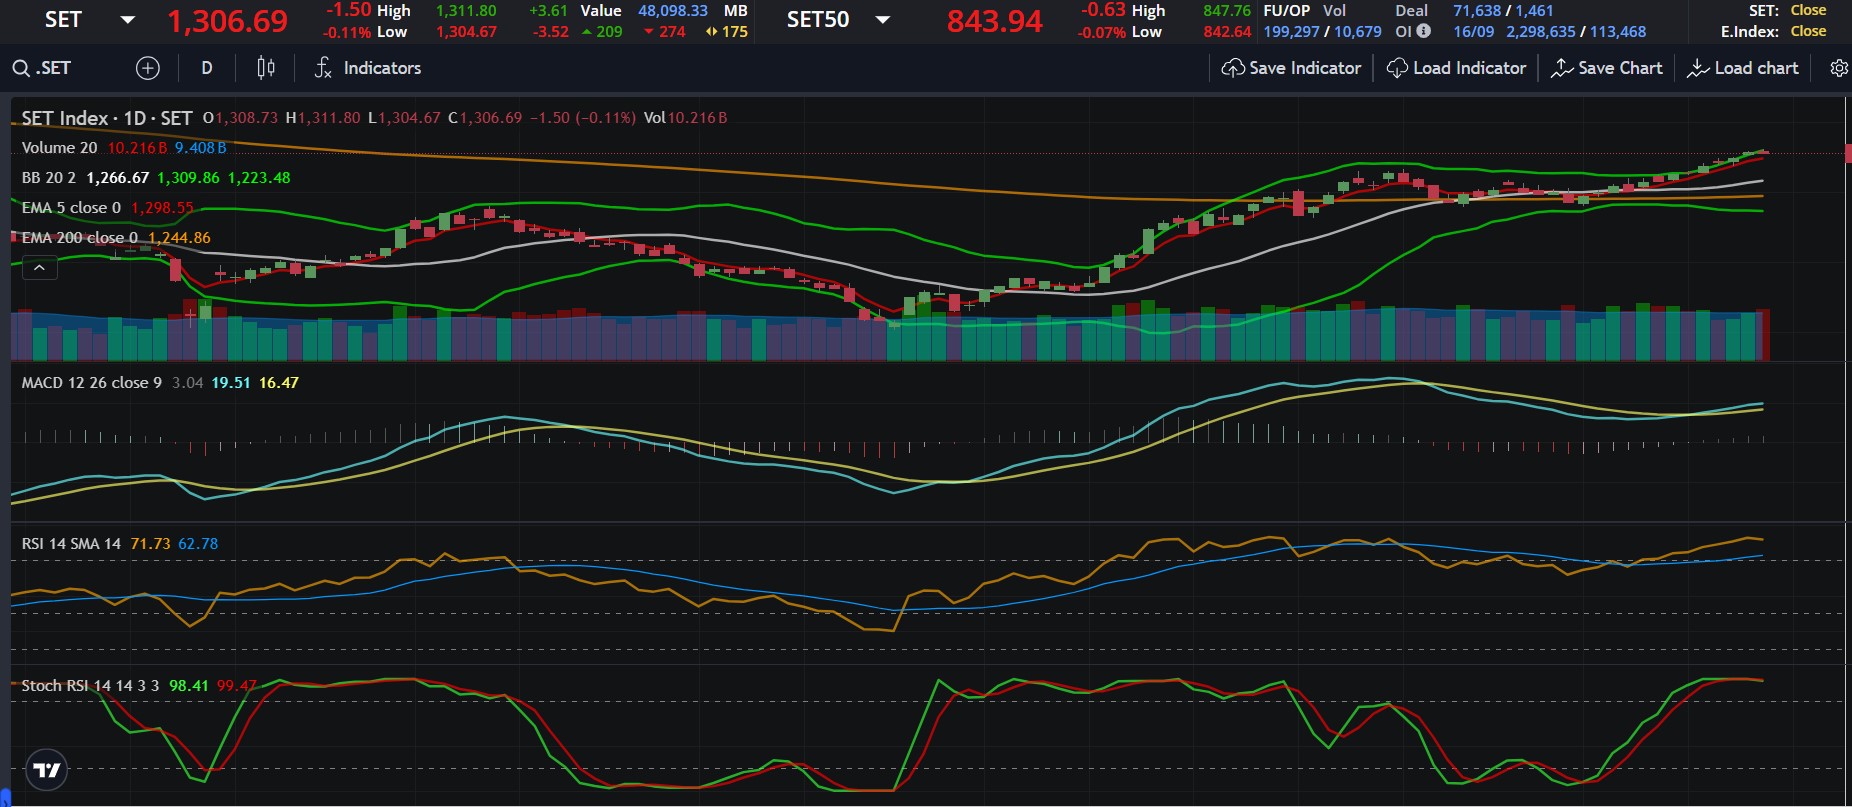Open the D timeframe interval selector
This screenshot has width=1852, height=807.
click(207, 68)
